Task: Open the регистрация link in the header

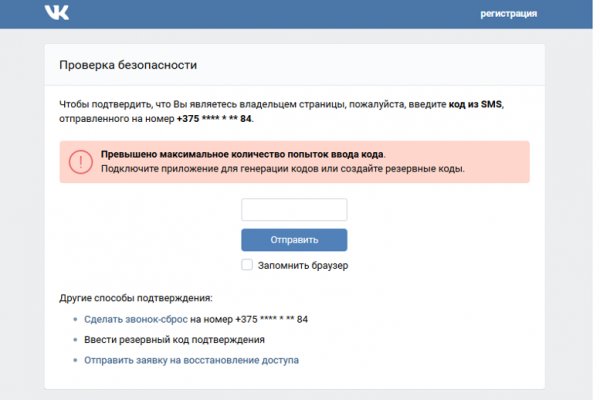Action: [x=508, y=13]
